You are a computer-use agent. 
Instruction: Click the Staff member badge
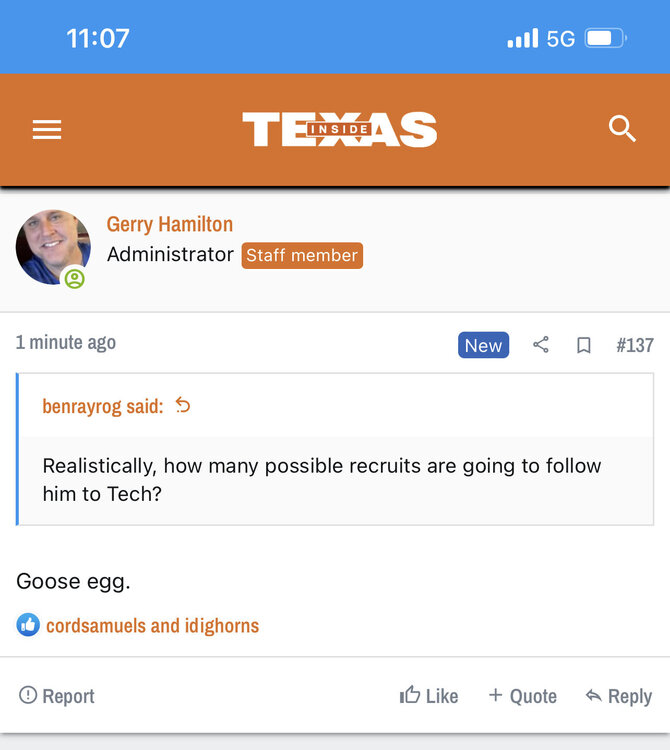click(302, 255)
